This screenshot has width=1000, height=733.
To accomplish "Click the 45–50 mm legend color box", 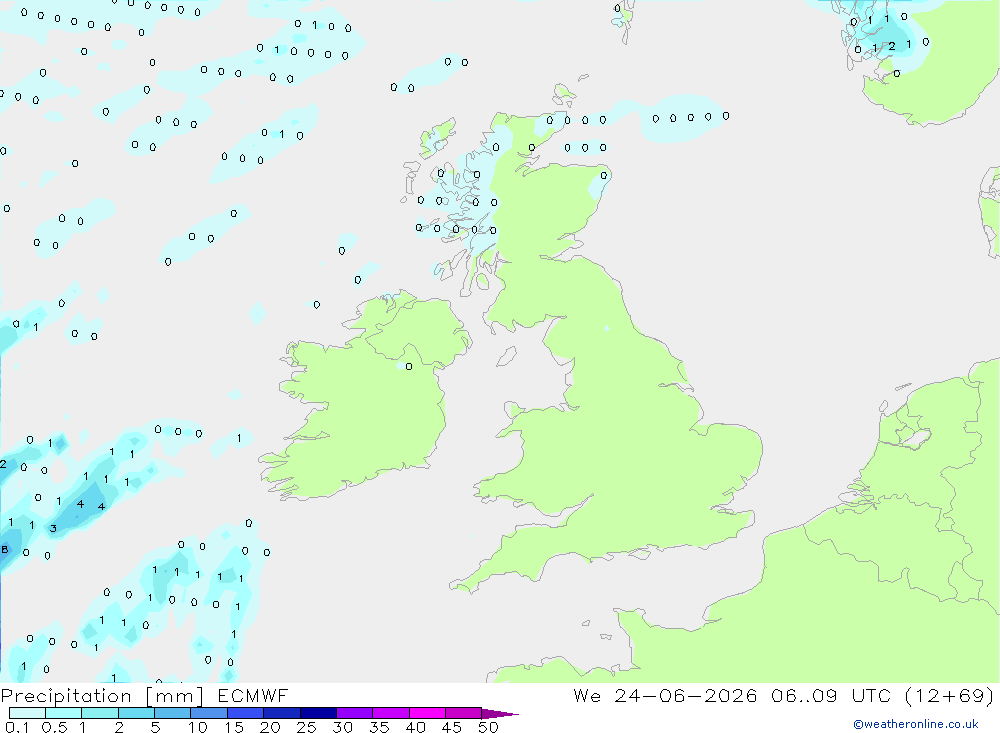I will coord(464,713).
